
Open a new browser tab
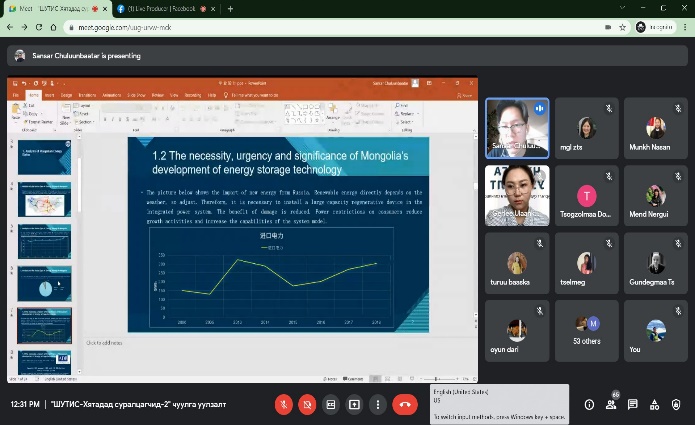click(x=230, y=9)
